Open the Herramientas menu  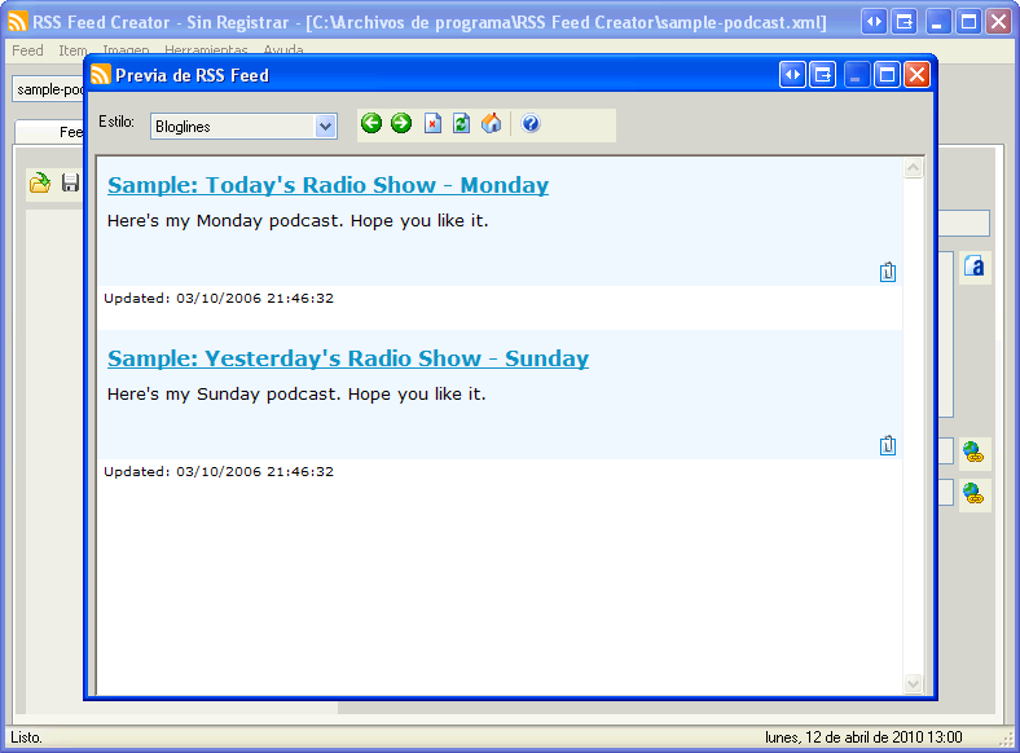(x=206, y=50)
